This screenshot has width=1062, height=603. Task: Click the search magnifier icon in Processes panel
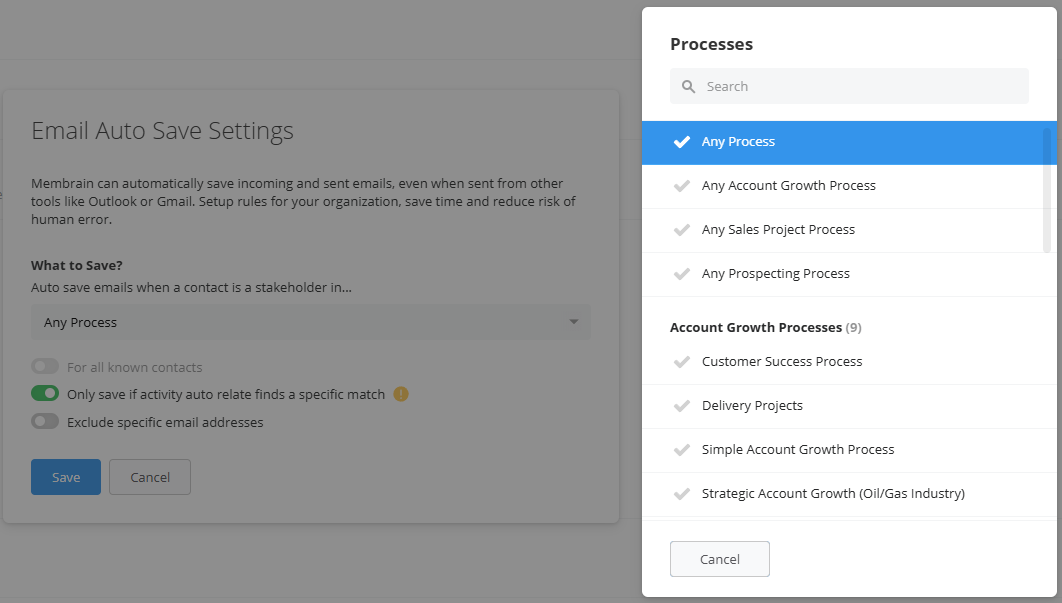688,86
